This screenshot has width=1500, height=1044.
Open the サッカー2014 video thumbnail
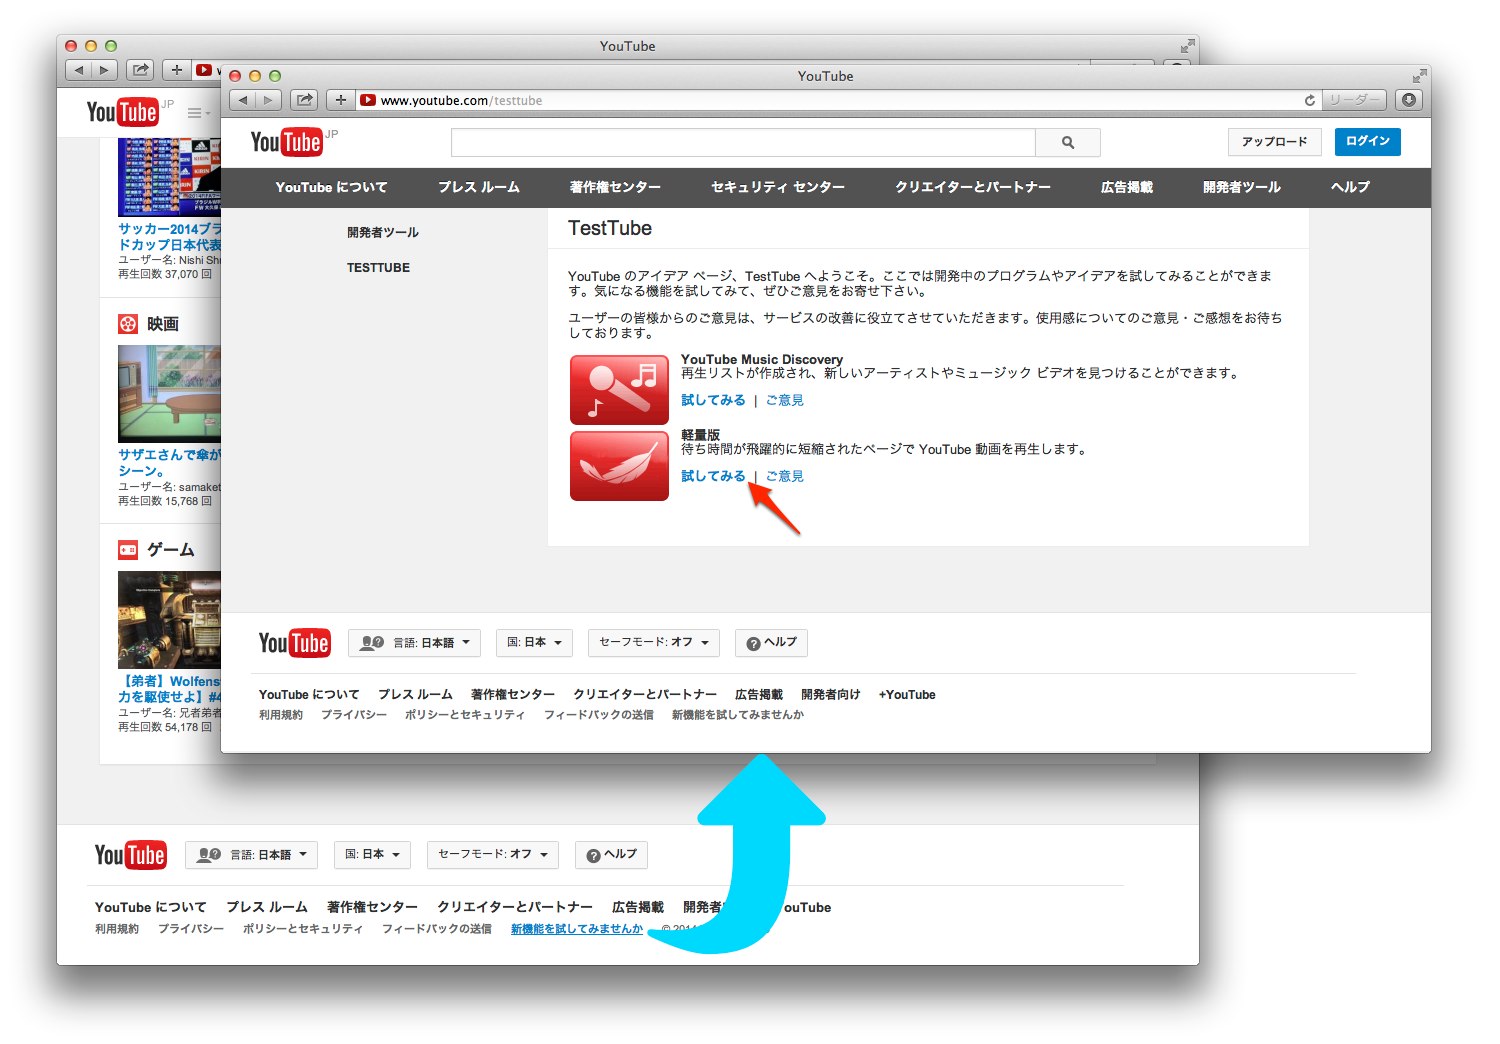click(169, 177)
